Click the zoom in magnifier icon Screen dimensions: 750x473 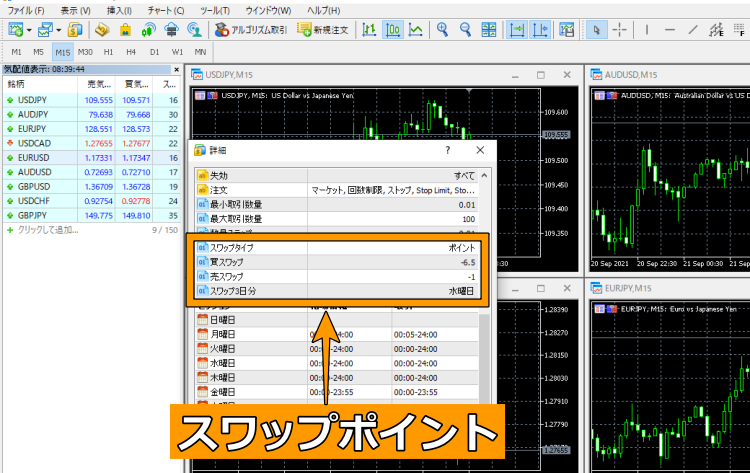pyautogui.click(x=443, y=29)
